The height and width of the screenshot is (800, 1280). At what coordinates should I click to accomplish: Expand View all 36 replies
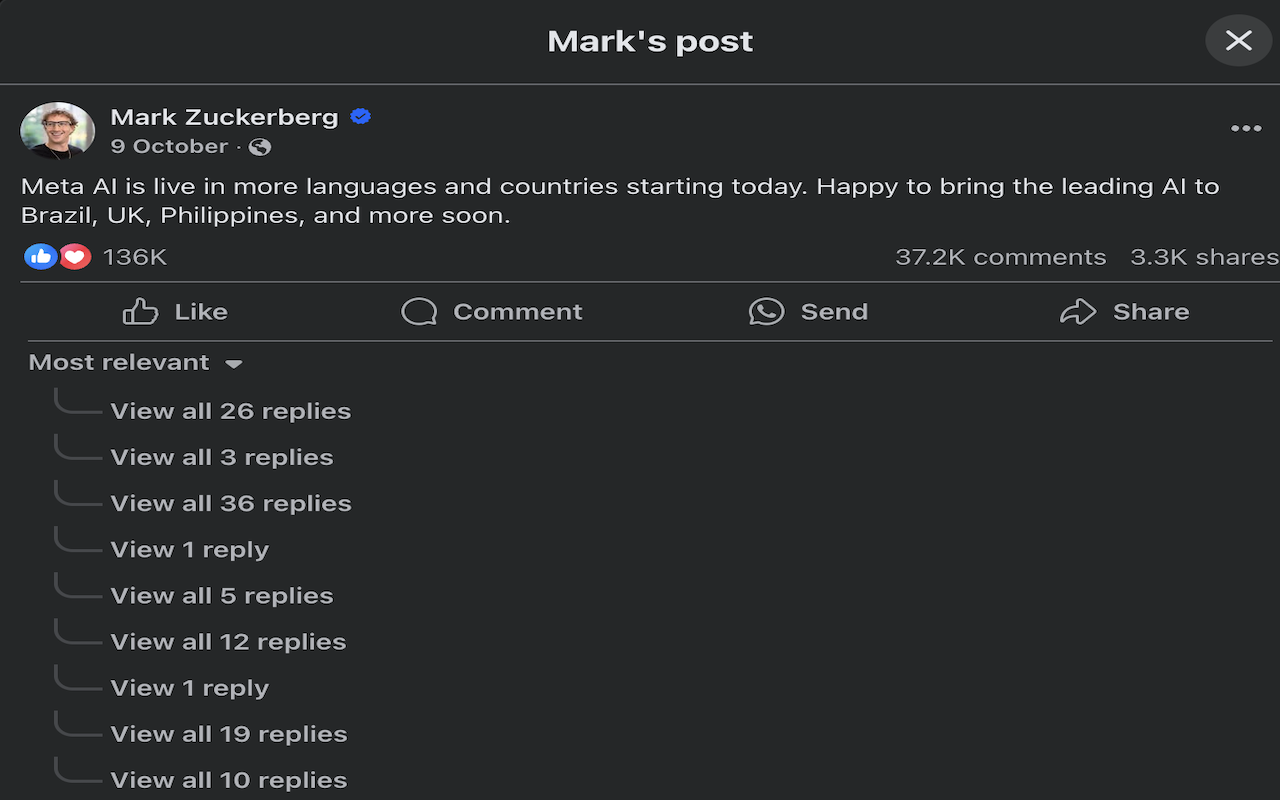click(x=230, y=503)
